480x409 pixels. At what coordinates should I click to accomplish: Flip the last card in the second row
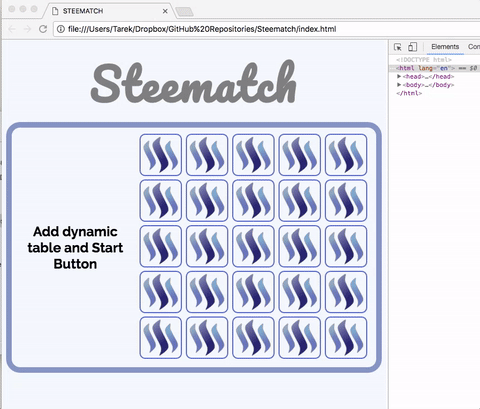click(346, 201)
